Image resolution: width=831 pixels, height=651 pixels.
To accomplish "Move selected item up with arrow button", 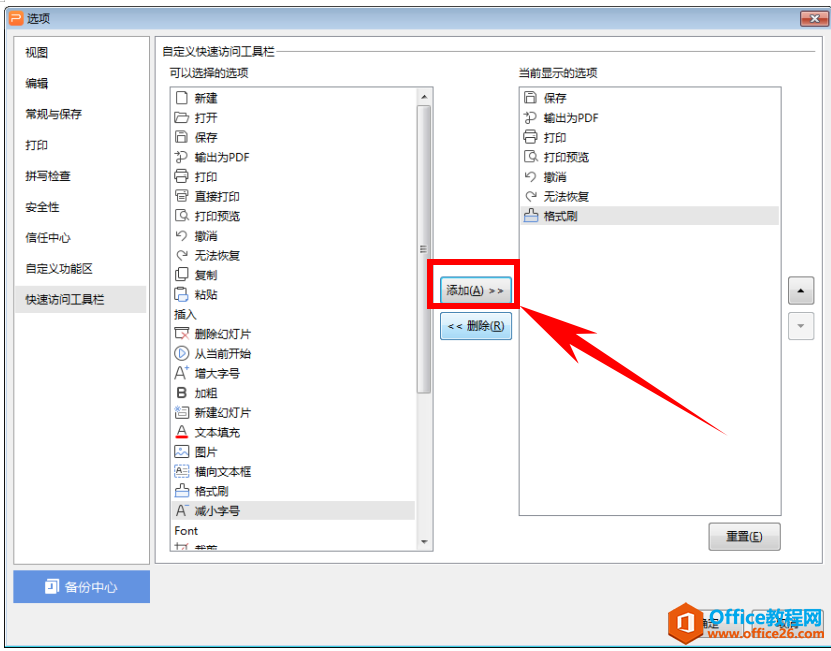I will tap(801, 291).
